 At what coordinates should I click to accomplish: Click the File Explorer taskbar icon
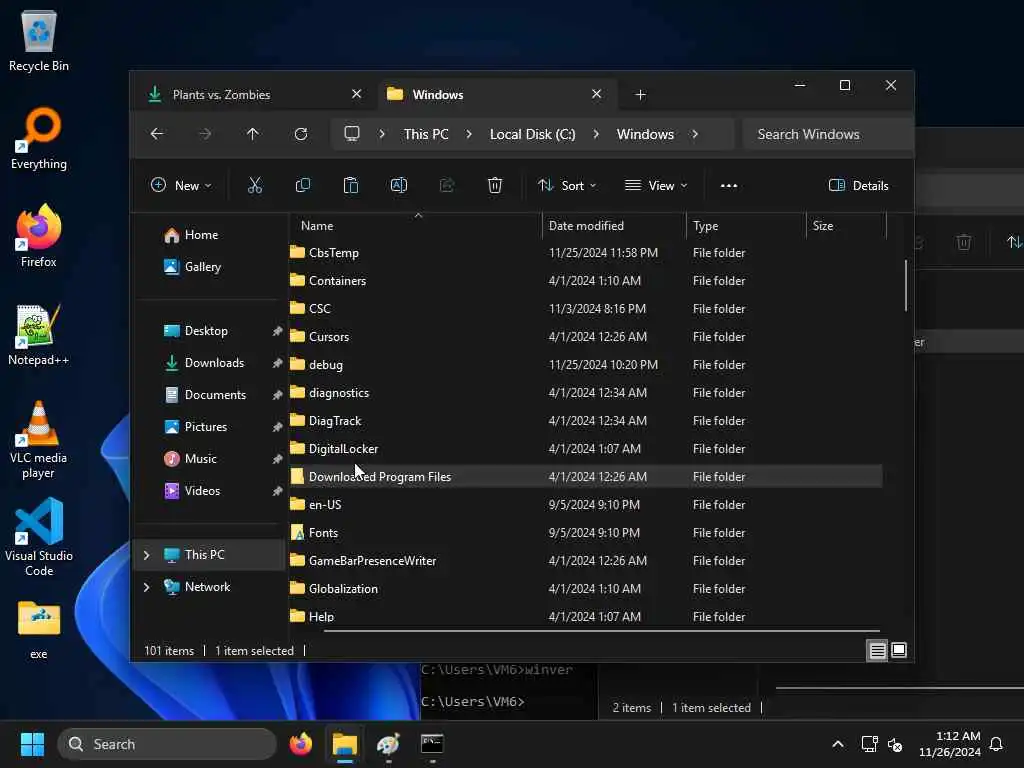click(345, 744)
